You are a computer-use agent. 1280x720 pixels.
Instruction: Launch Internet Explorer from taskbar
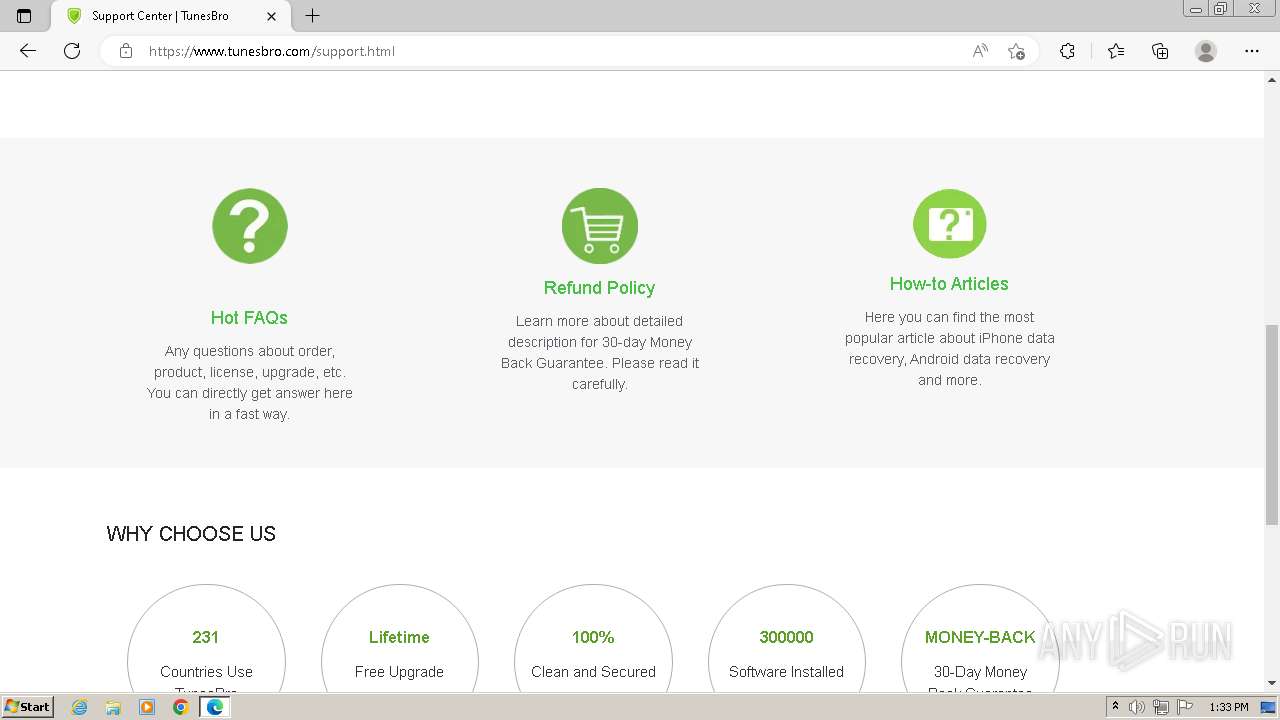point(80,707)
